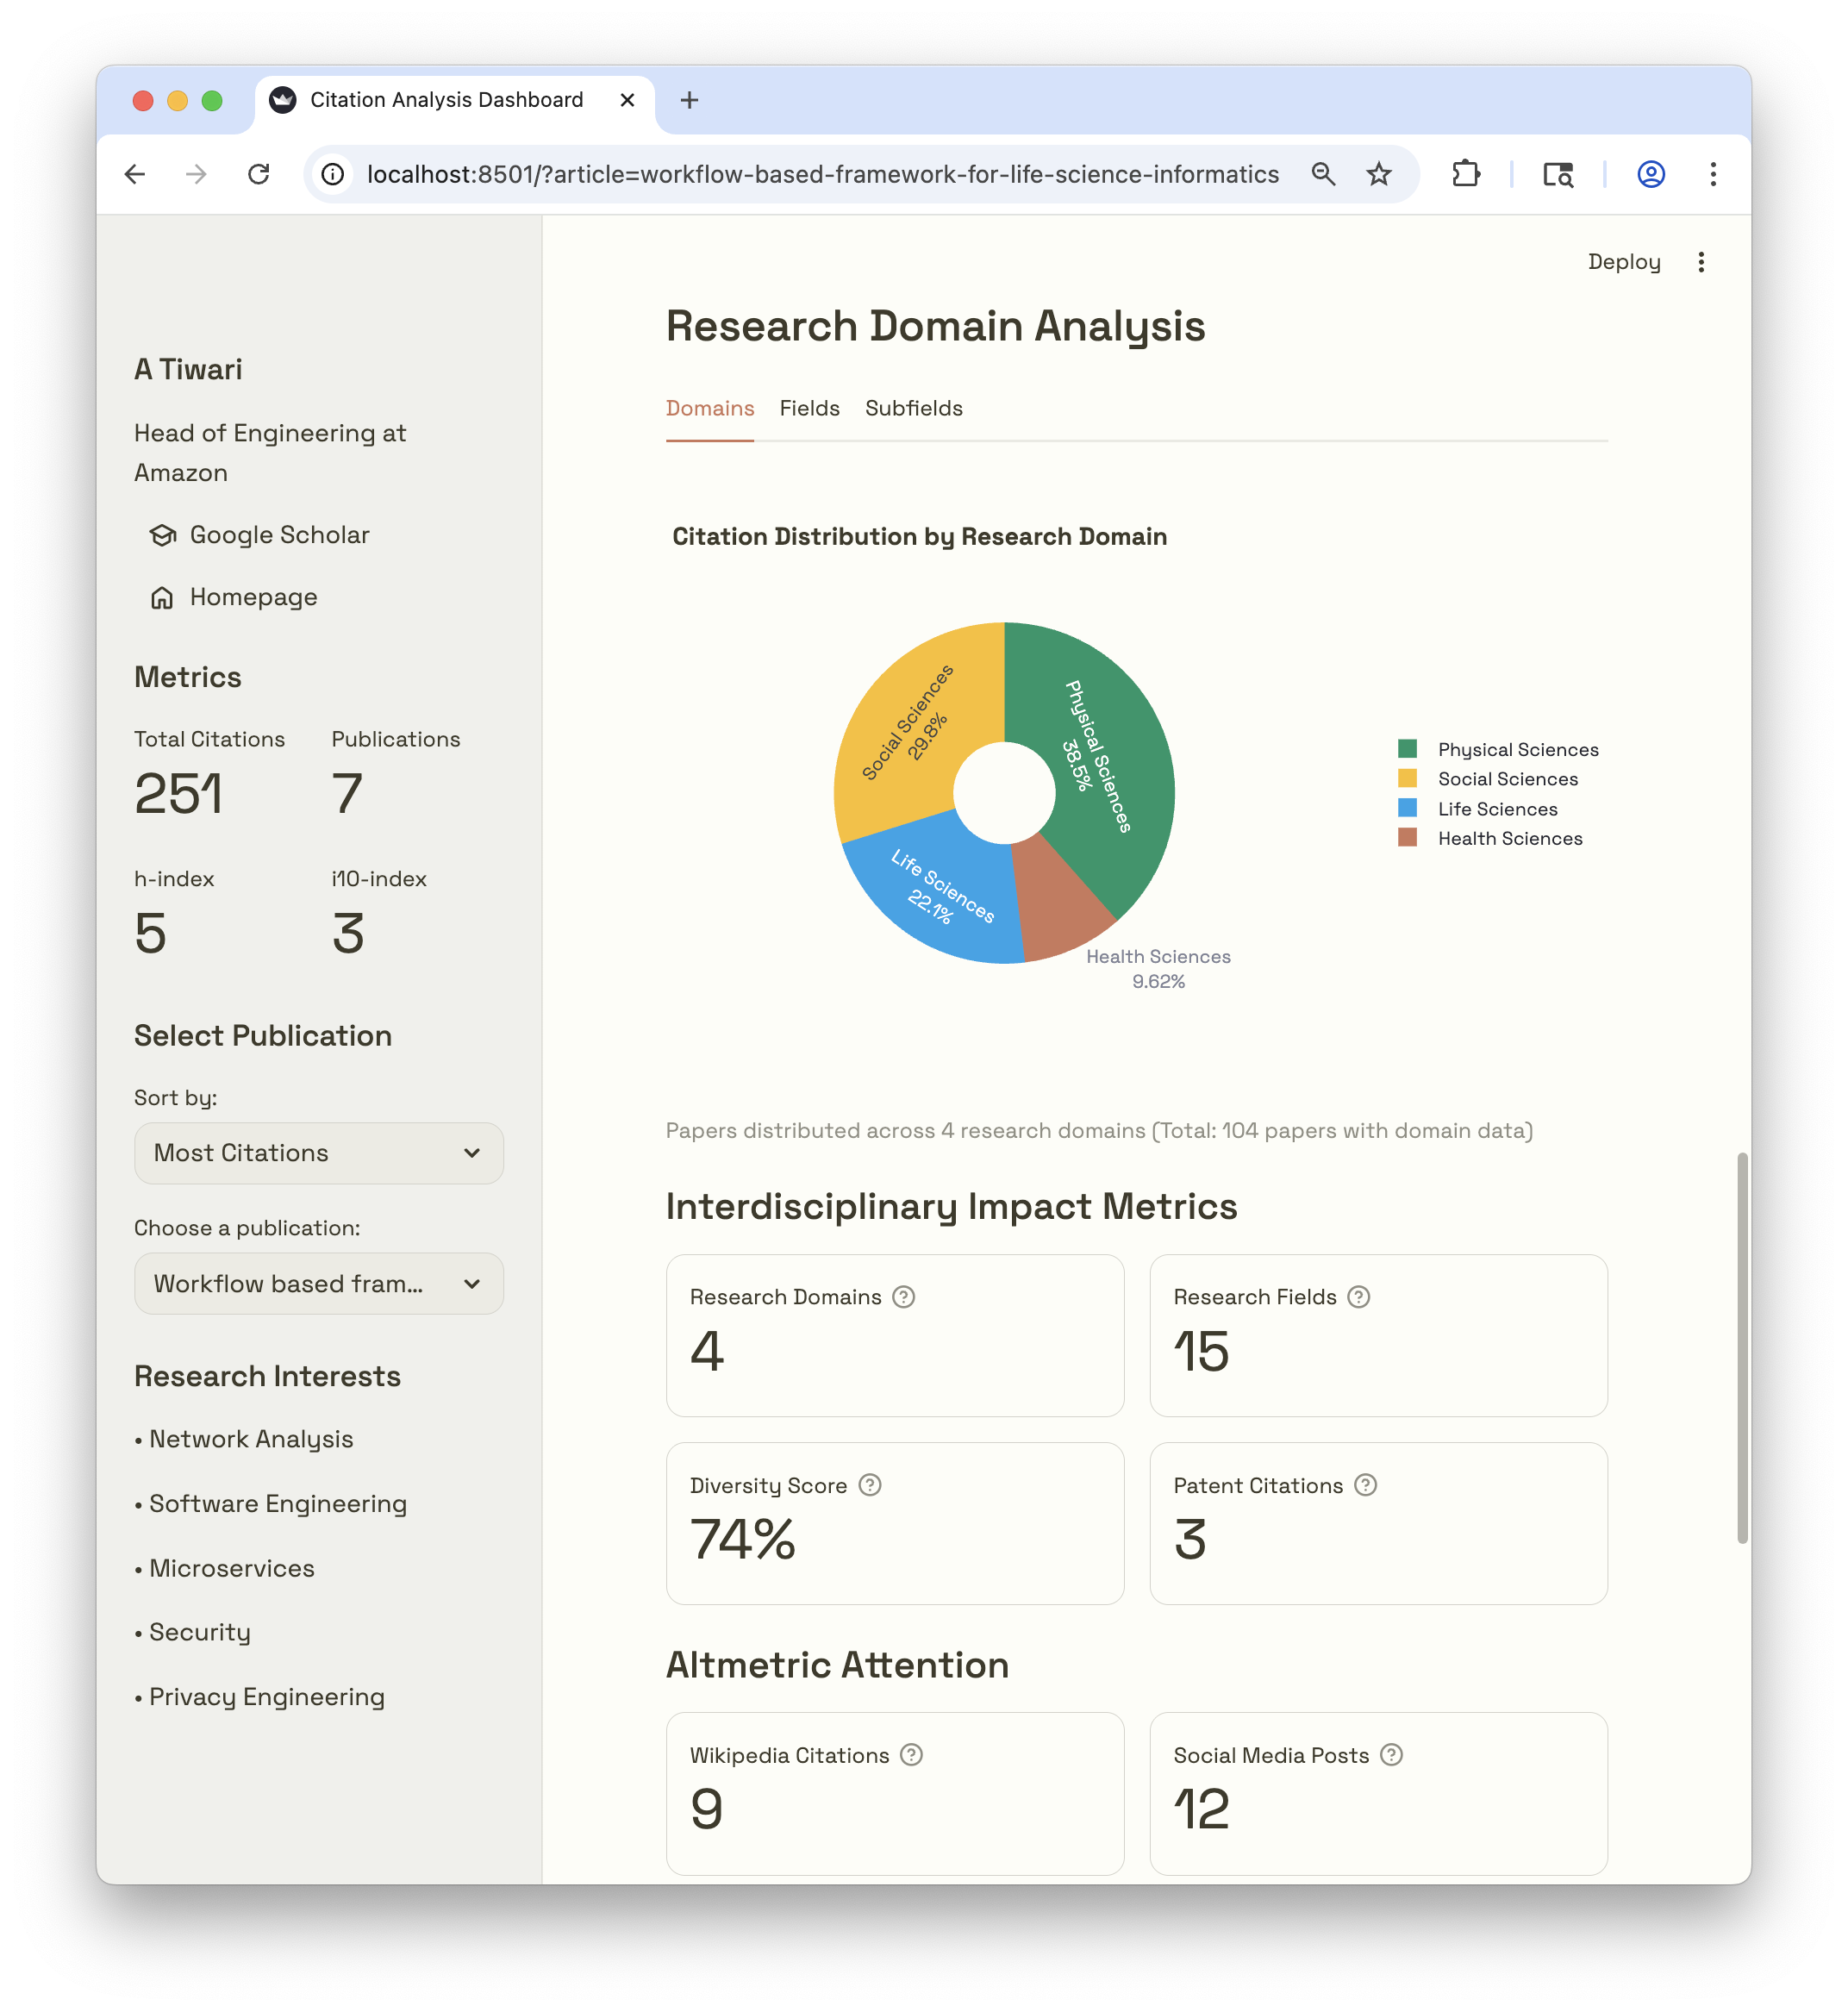Image resolution: width=1848 pixels, height=2012 pixels.
Task: Bookmark this page with the star icon
Action: coord(1379,175)
